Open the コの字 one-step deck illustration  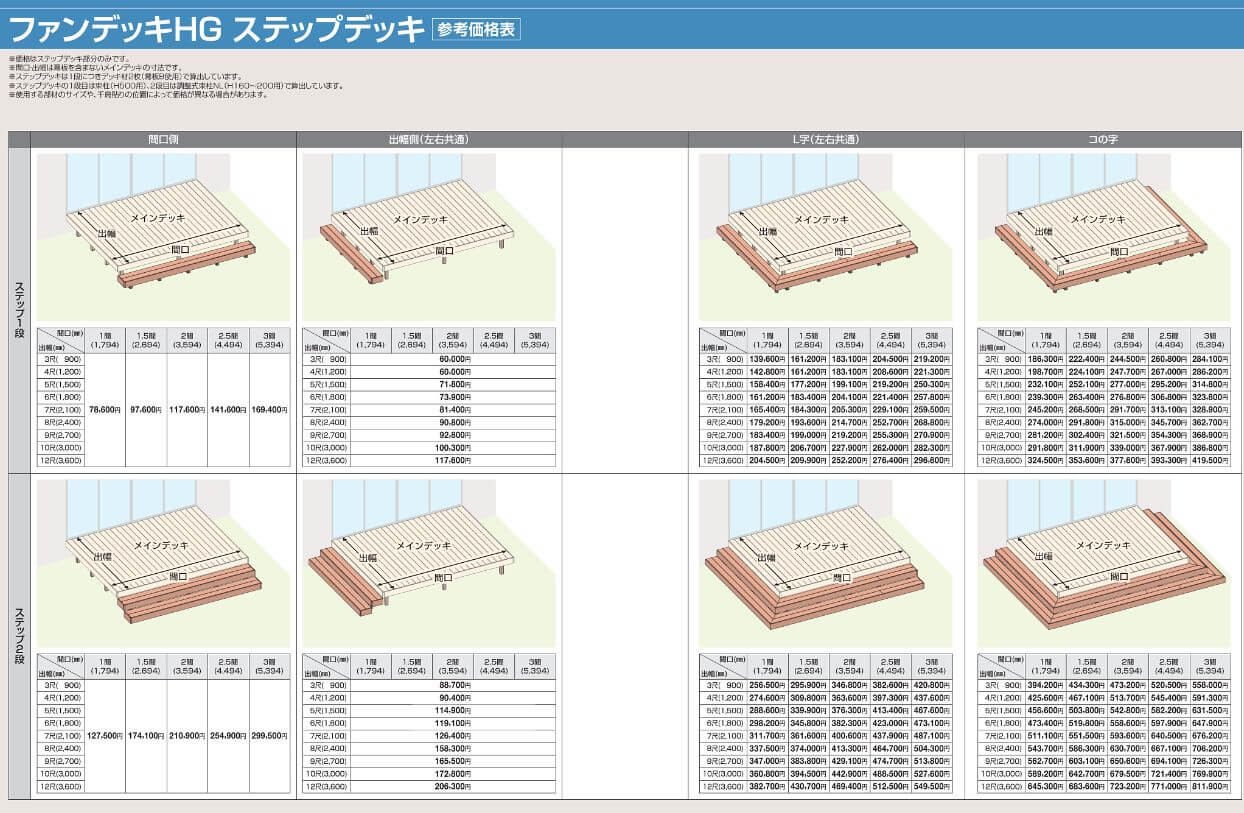click(x=1104, y=237)
